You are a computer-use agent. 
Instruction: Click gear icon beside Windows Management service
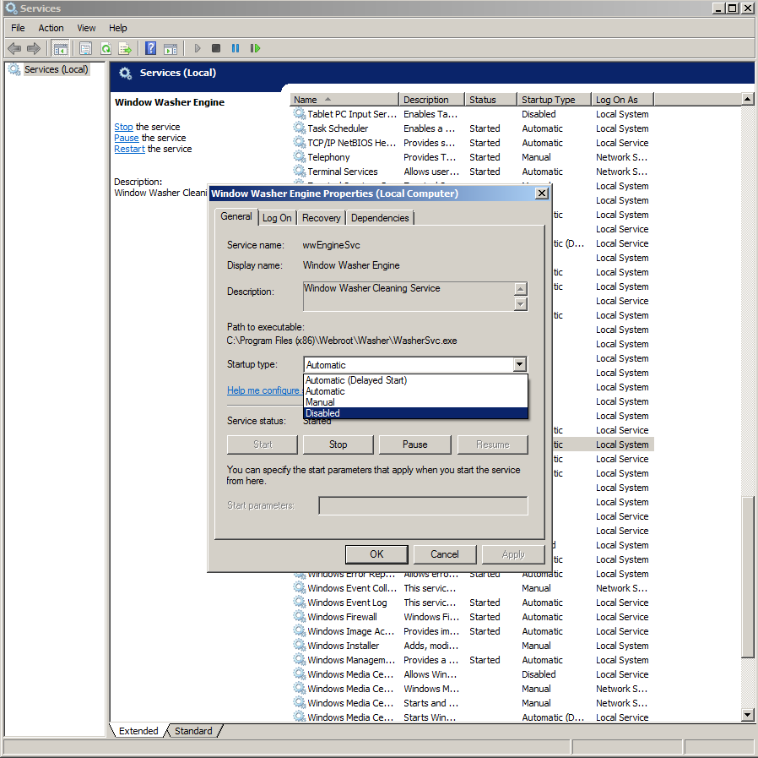point(299,659)
